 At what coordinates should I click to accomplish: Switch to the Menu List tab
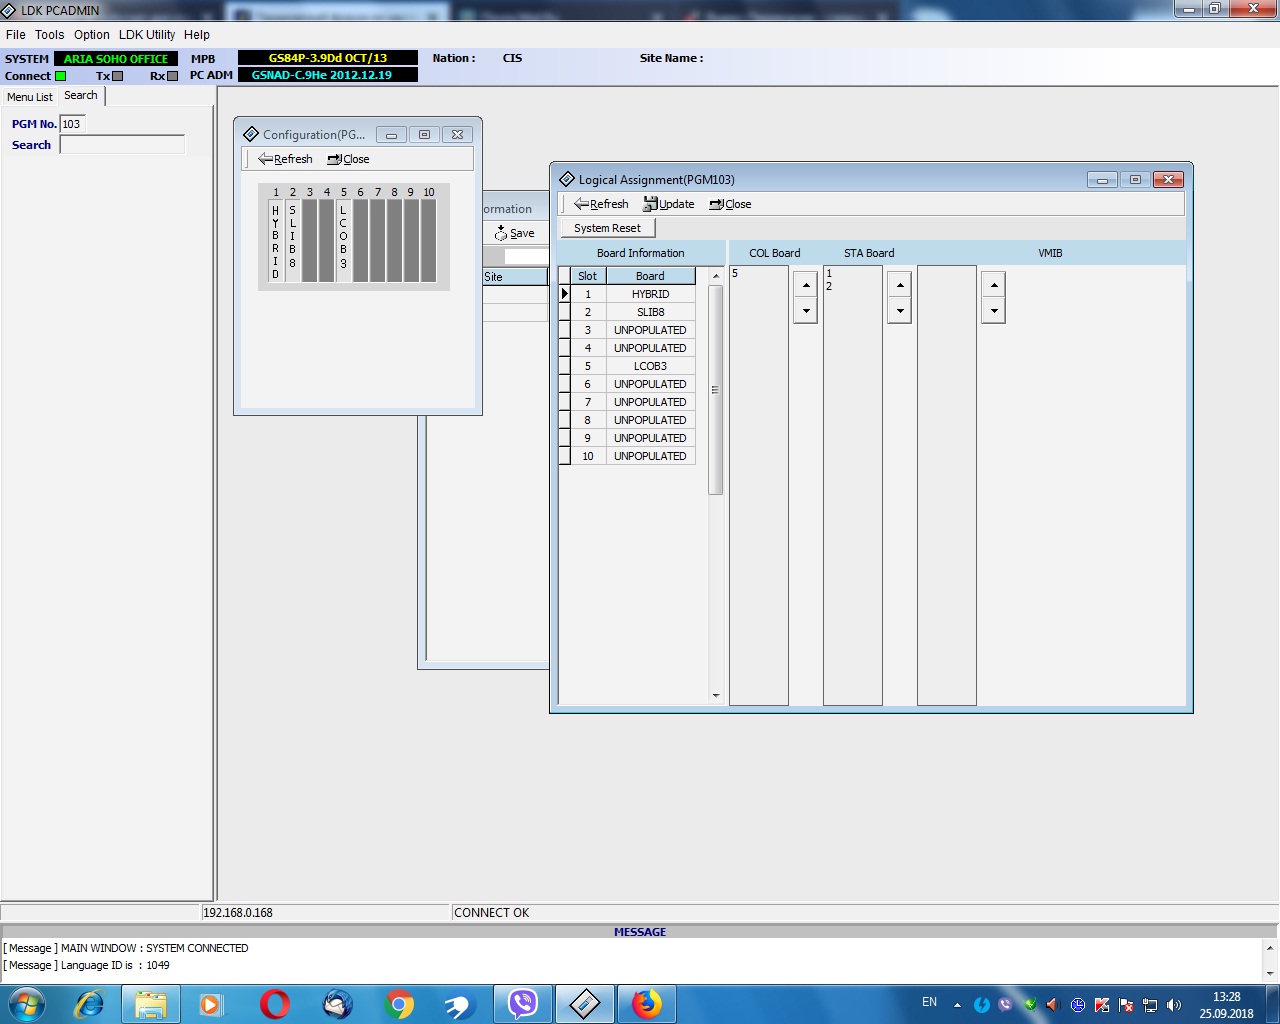[30, 97]
